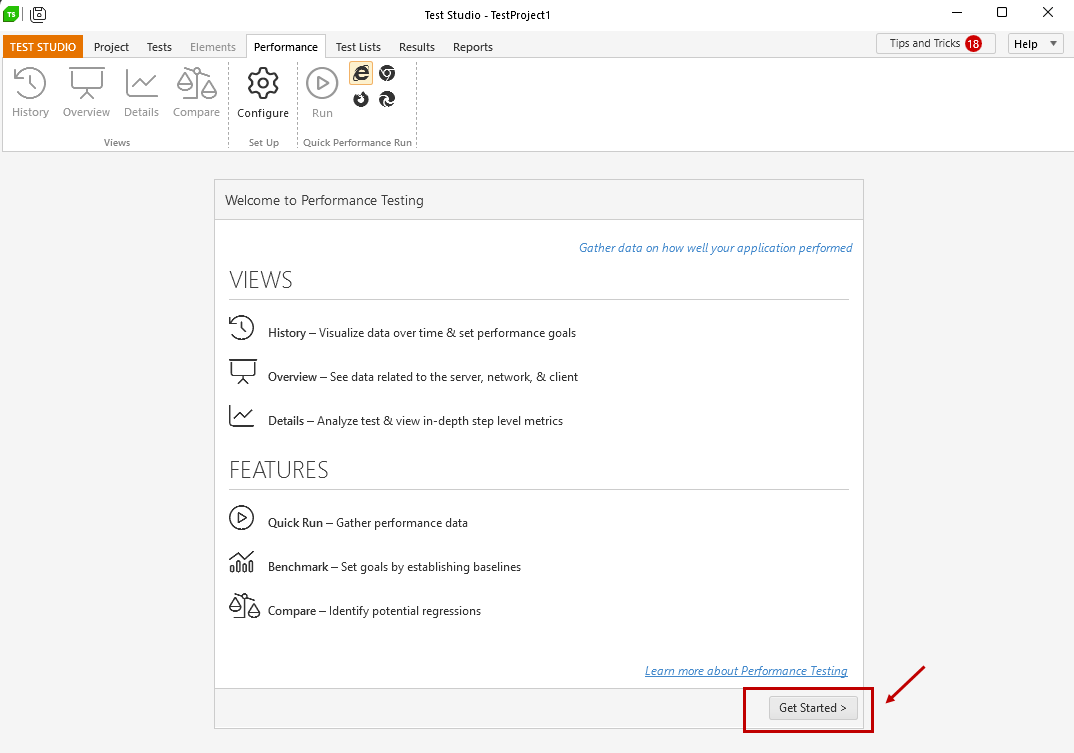Click the FEATURES section heading
Screen dimensions: 1074x753
coord(279,470)
